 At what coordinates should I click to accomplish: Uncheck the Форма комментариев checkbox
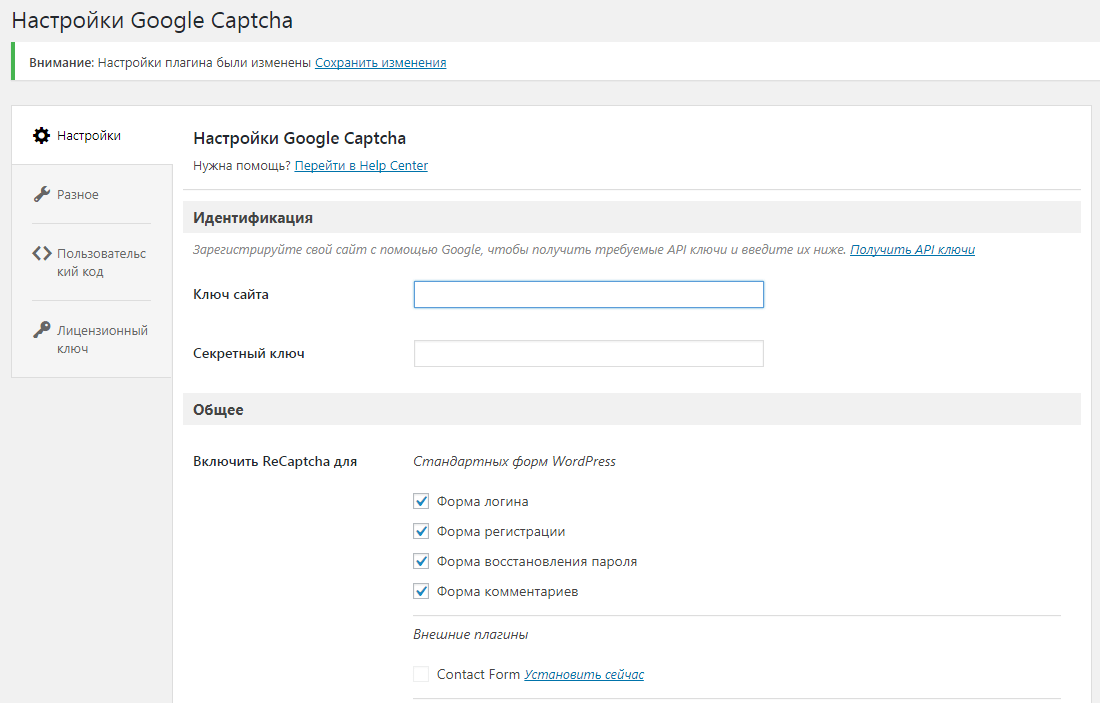coord(421,591)
